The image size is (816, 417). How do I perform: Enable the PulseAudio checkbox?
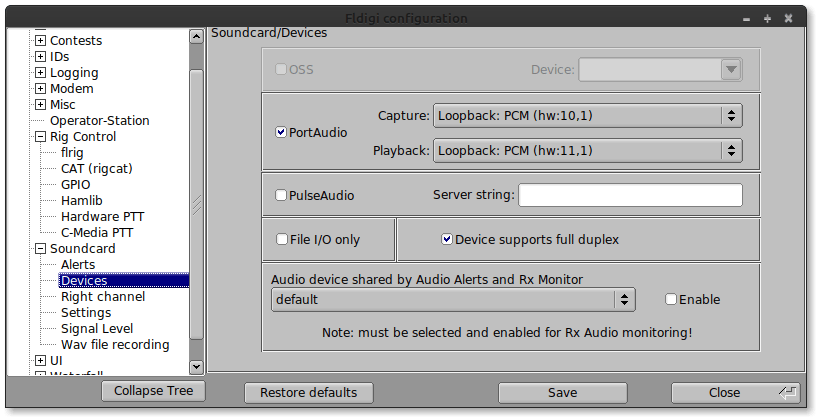coord(281,195)
